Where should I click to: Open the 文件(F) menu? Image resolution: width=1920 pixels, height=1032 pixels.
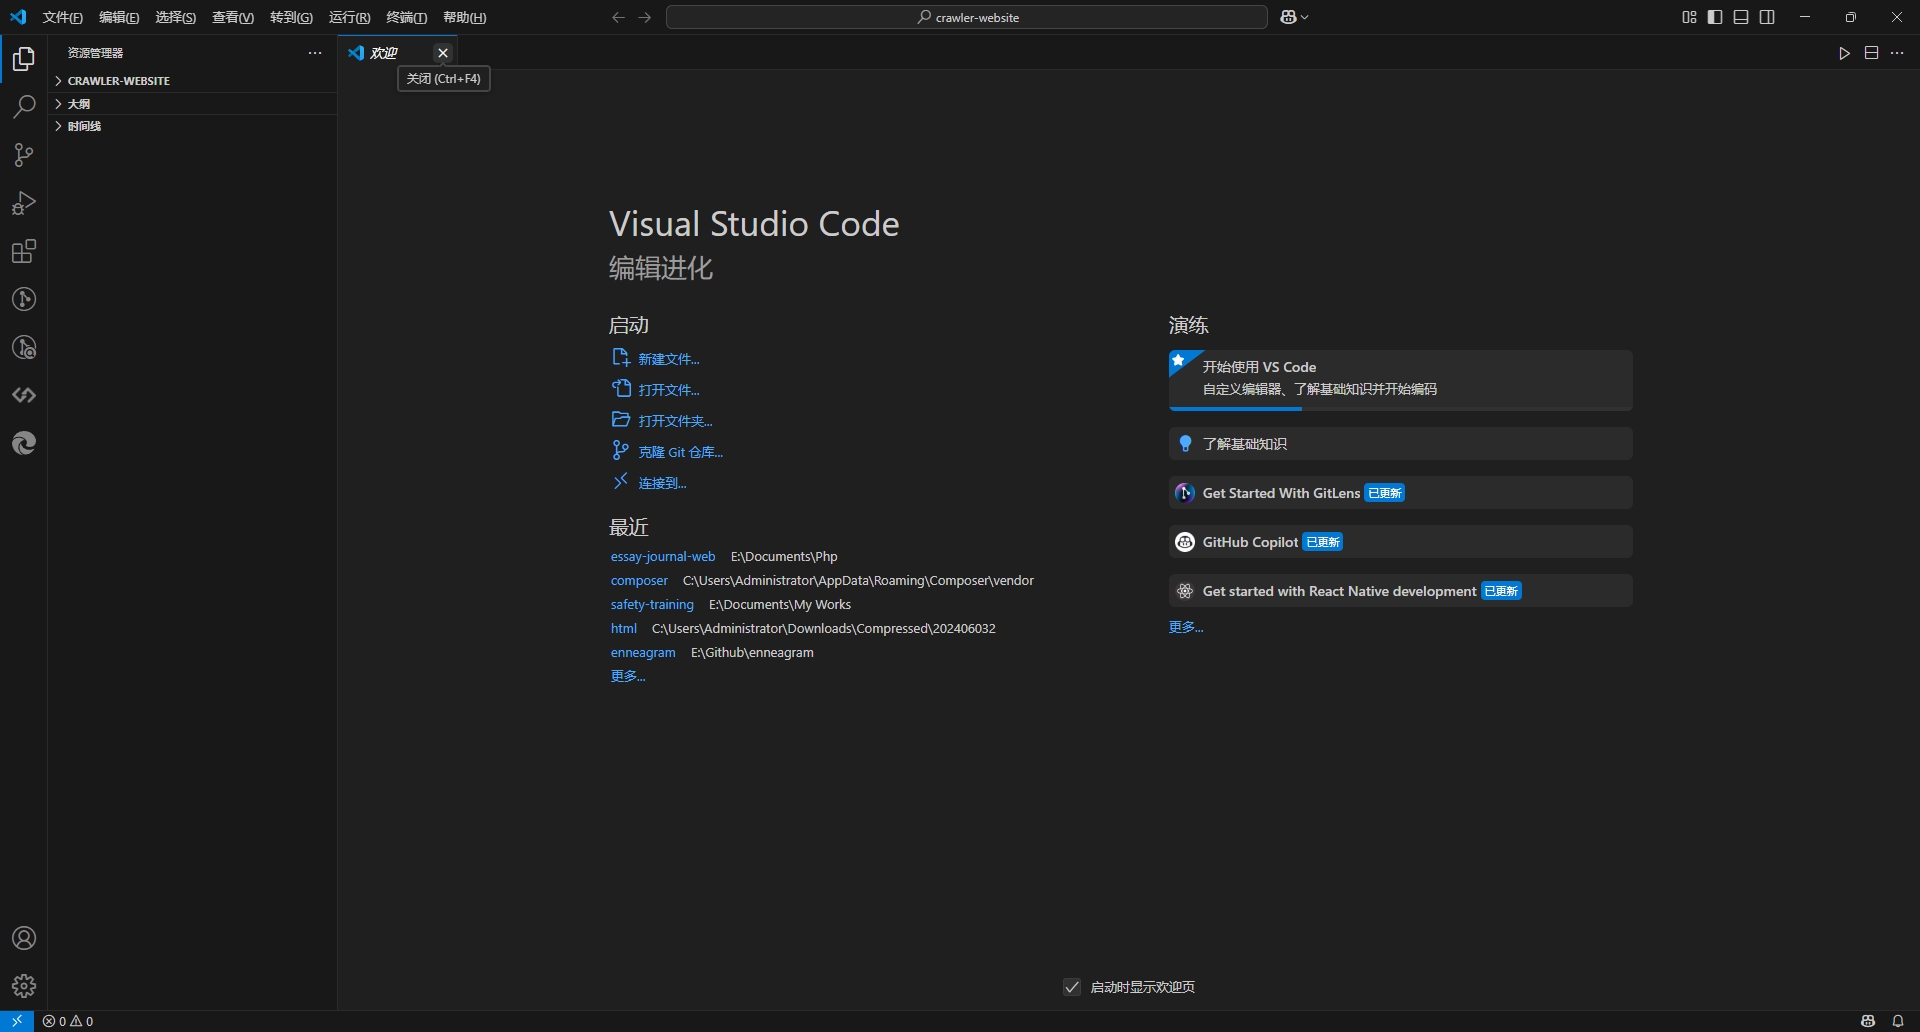point(63,17)
